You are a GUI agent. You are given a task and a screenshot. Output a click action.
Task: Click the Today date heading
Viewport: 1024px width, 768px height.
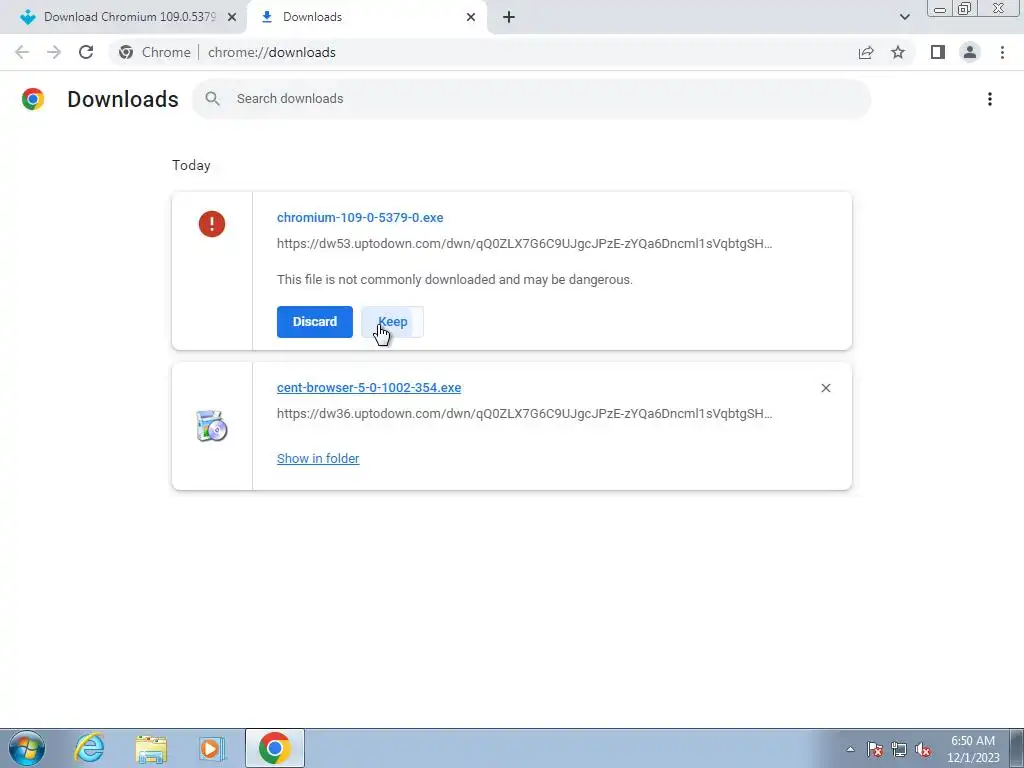191,165
